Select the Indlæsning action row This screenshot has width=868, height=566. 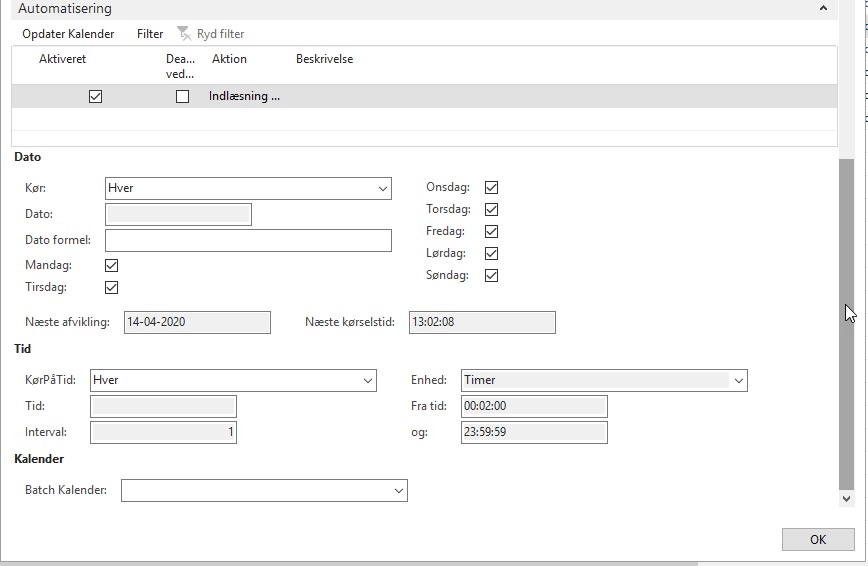(x=244, y=97)
